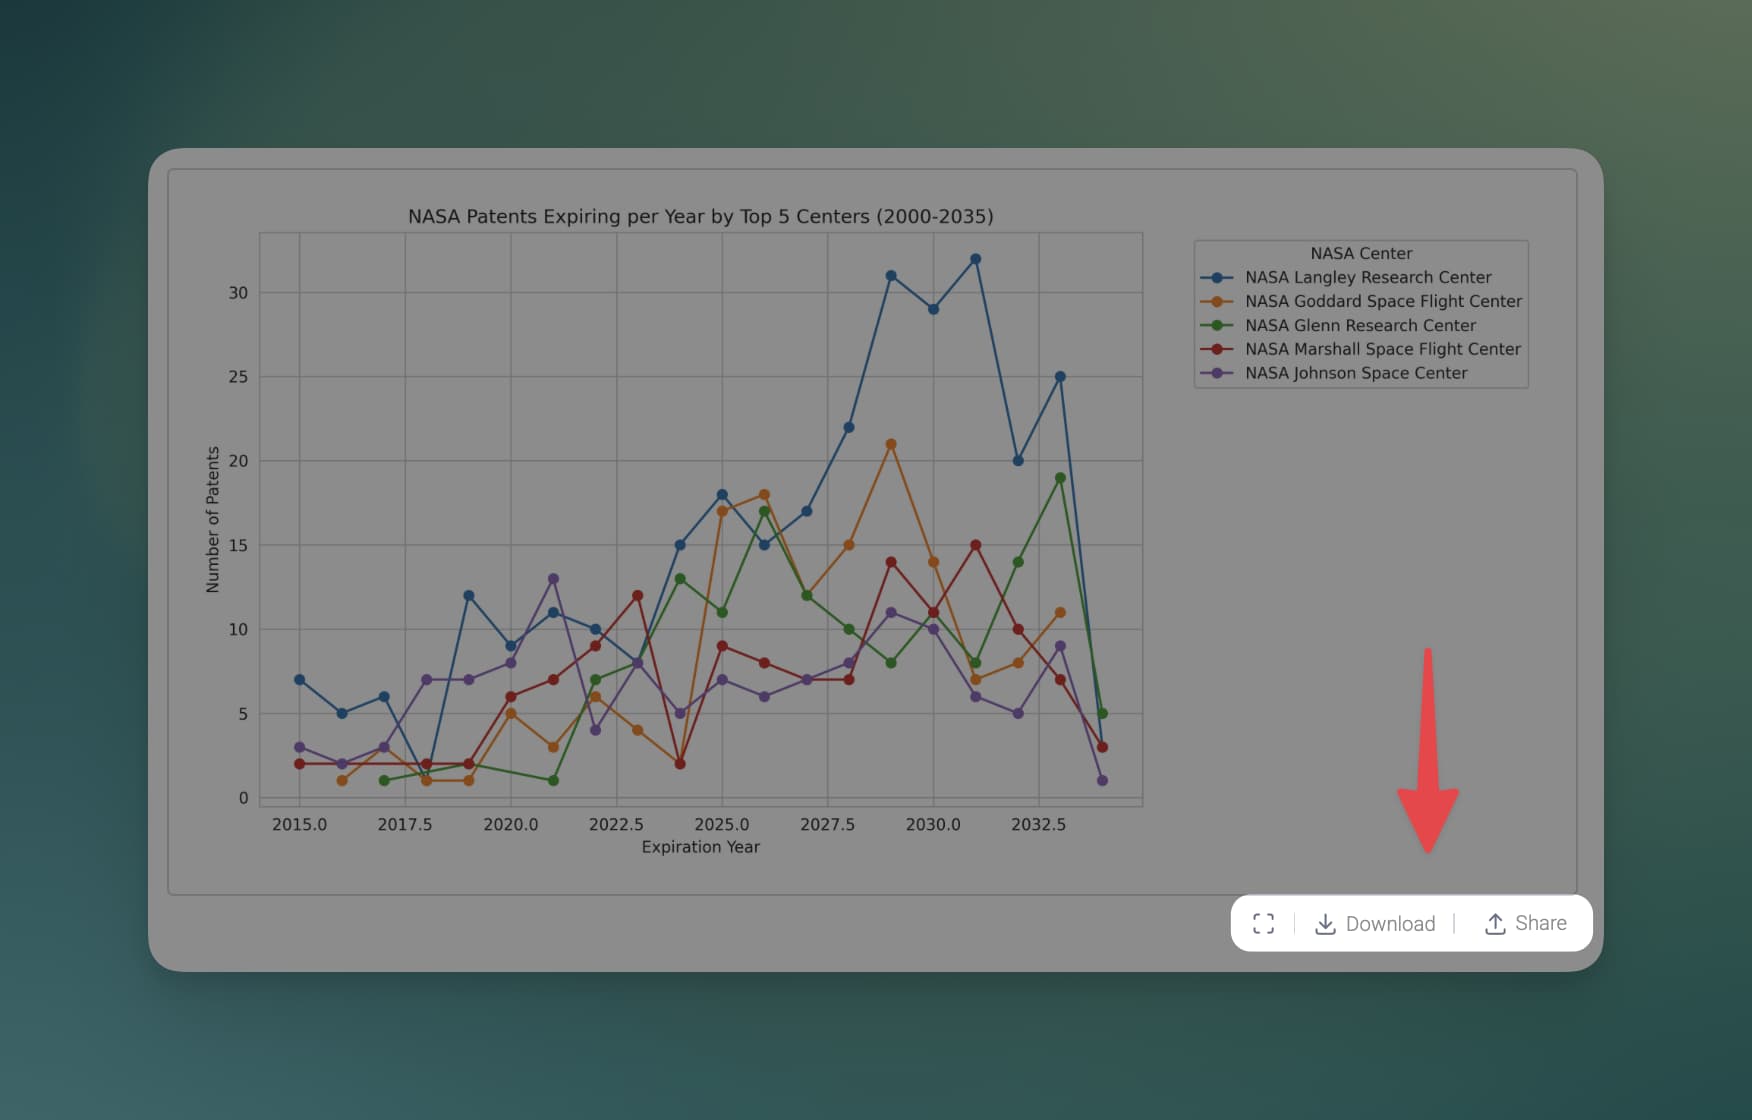Viewport: 1752px width, 1120px height.
Task: Click the highest green Glenn data point
Action: pos(1060,478)
